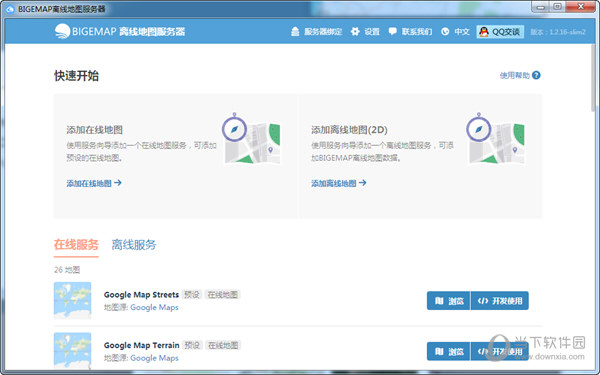The image size is (600, 375).
Task: Click 开发使用 button for Google Map Streets
Action: point(500,301)
